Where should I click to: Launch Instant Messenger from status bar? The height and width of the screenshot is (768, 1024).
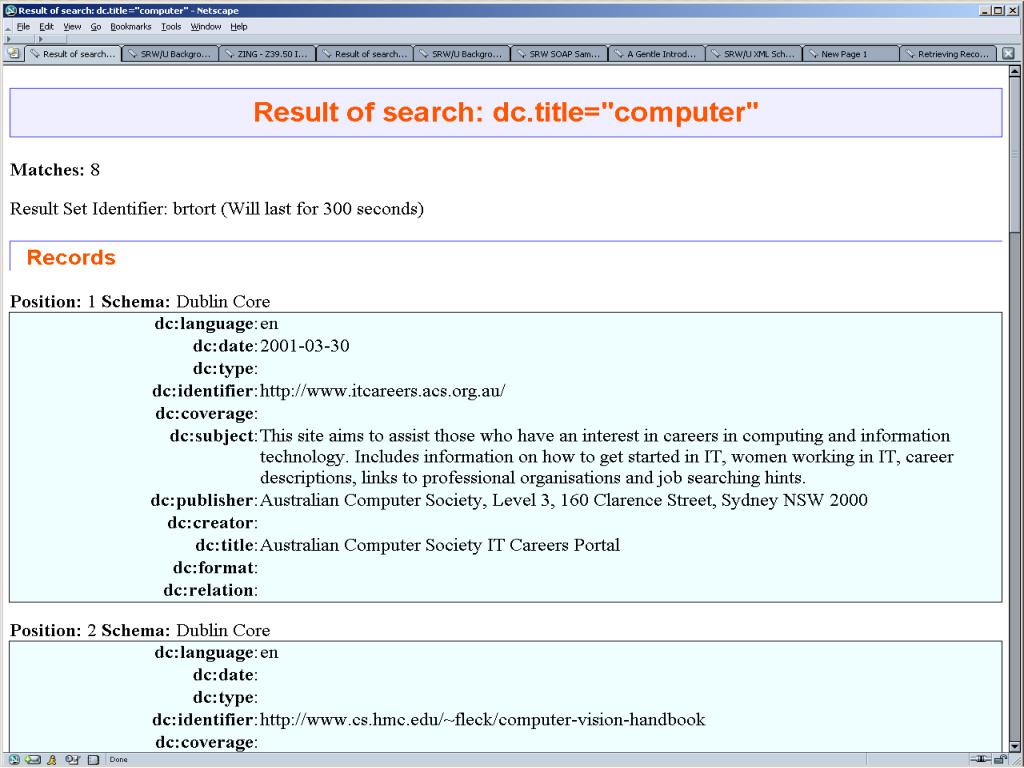(52, 760)
